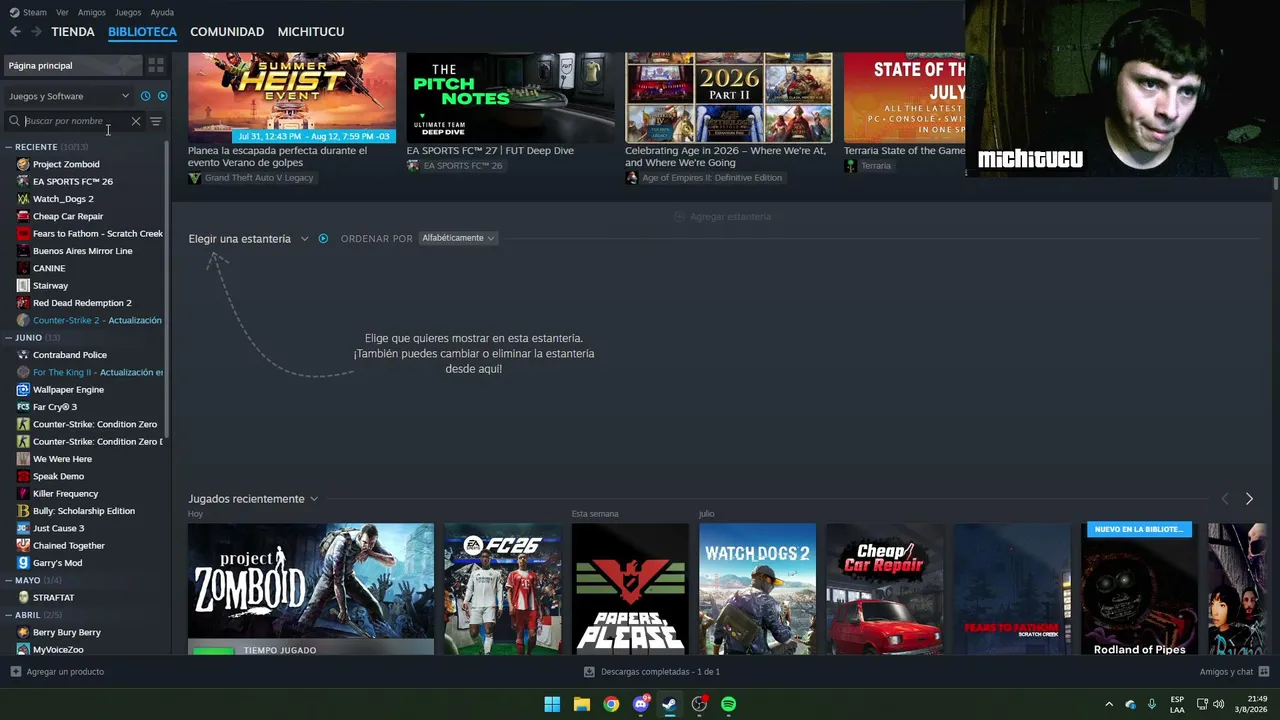This screenshot has height=720, width=1280.
Task: Open Windows Start menu
Action: [x=552, y=704]
